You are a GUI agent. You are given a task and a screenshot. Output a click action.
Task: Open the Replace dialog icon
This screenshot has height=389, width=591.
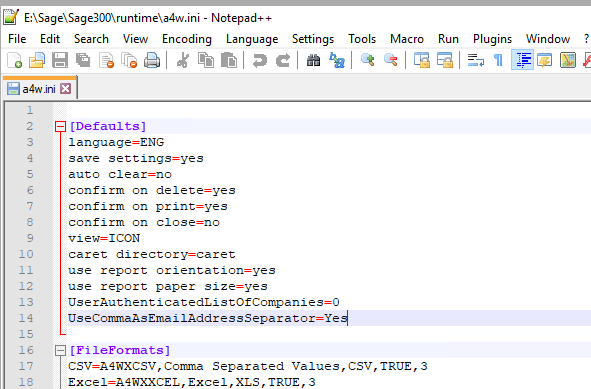337,60
